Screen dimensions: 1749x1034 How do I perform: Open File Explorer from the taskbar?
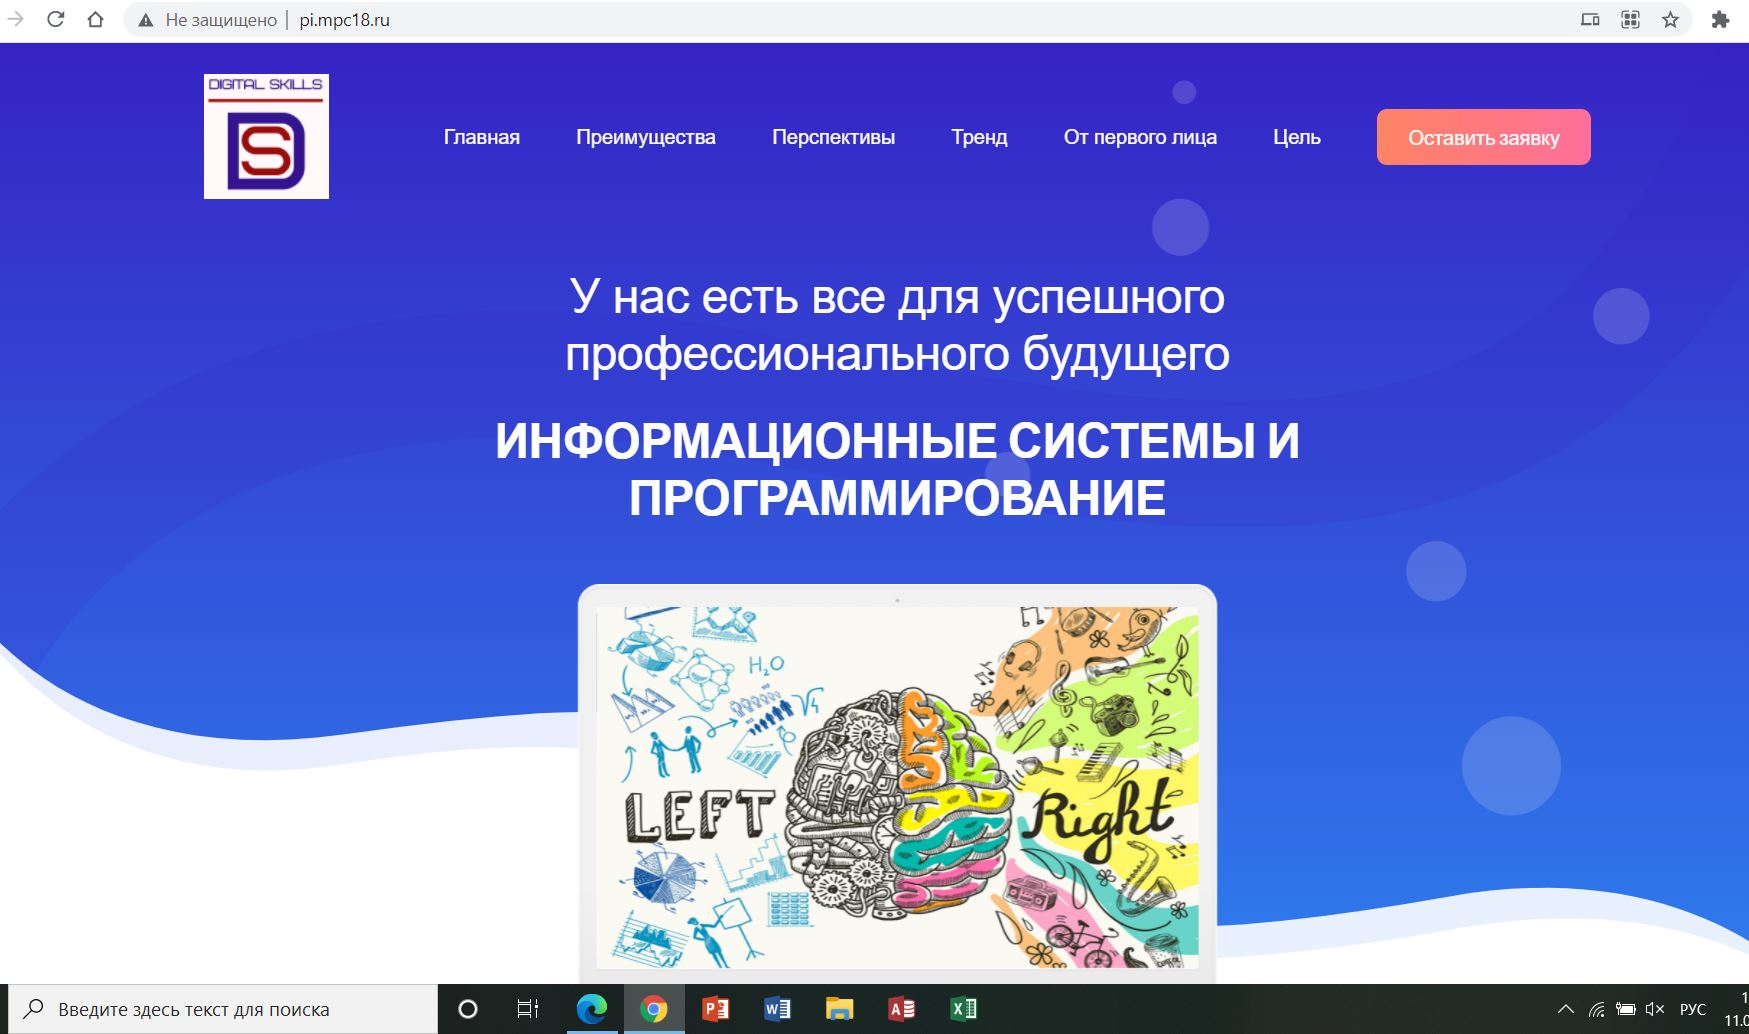click(x=839, y=1009)
